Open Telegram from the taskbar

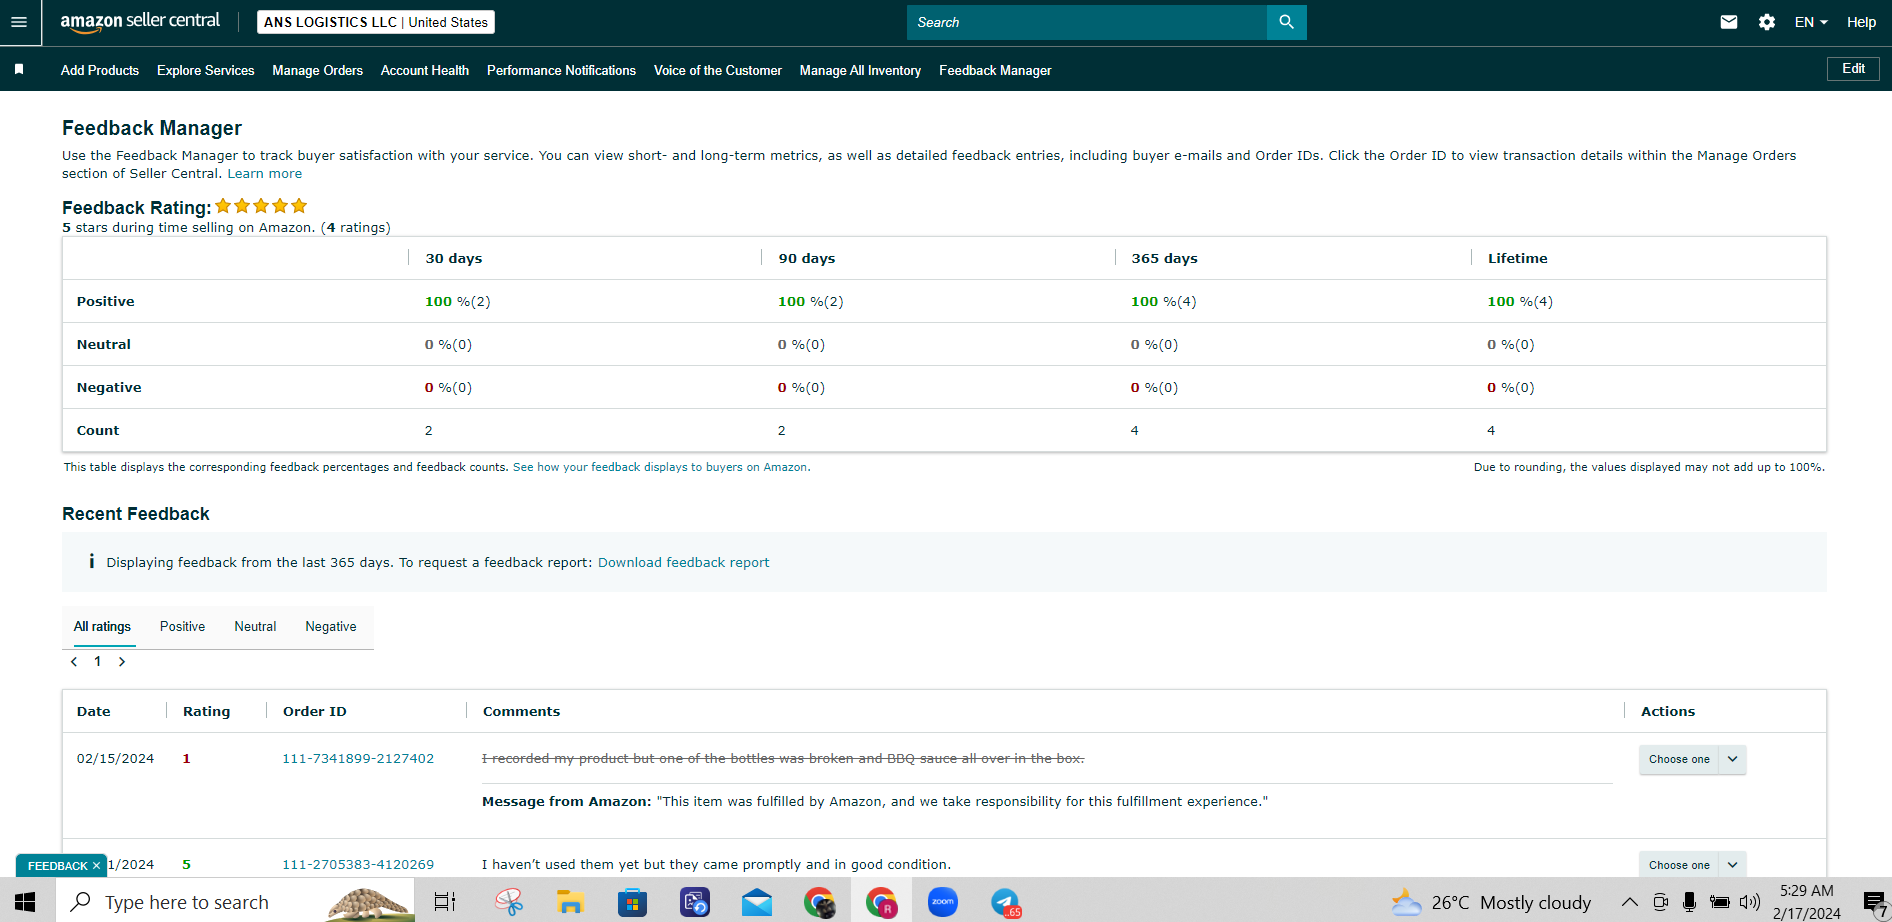1005,902
